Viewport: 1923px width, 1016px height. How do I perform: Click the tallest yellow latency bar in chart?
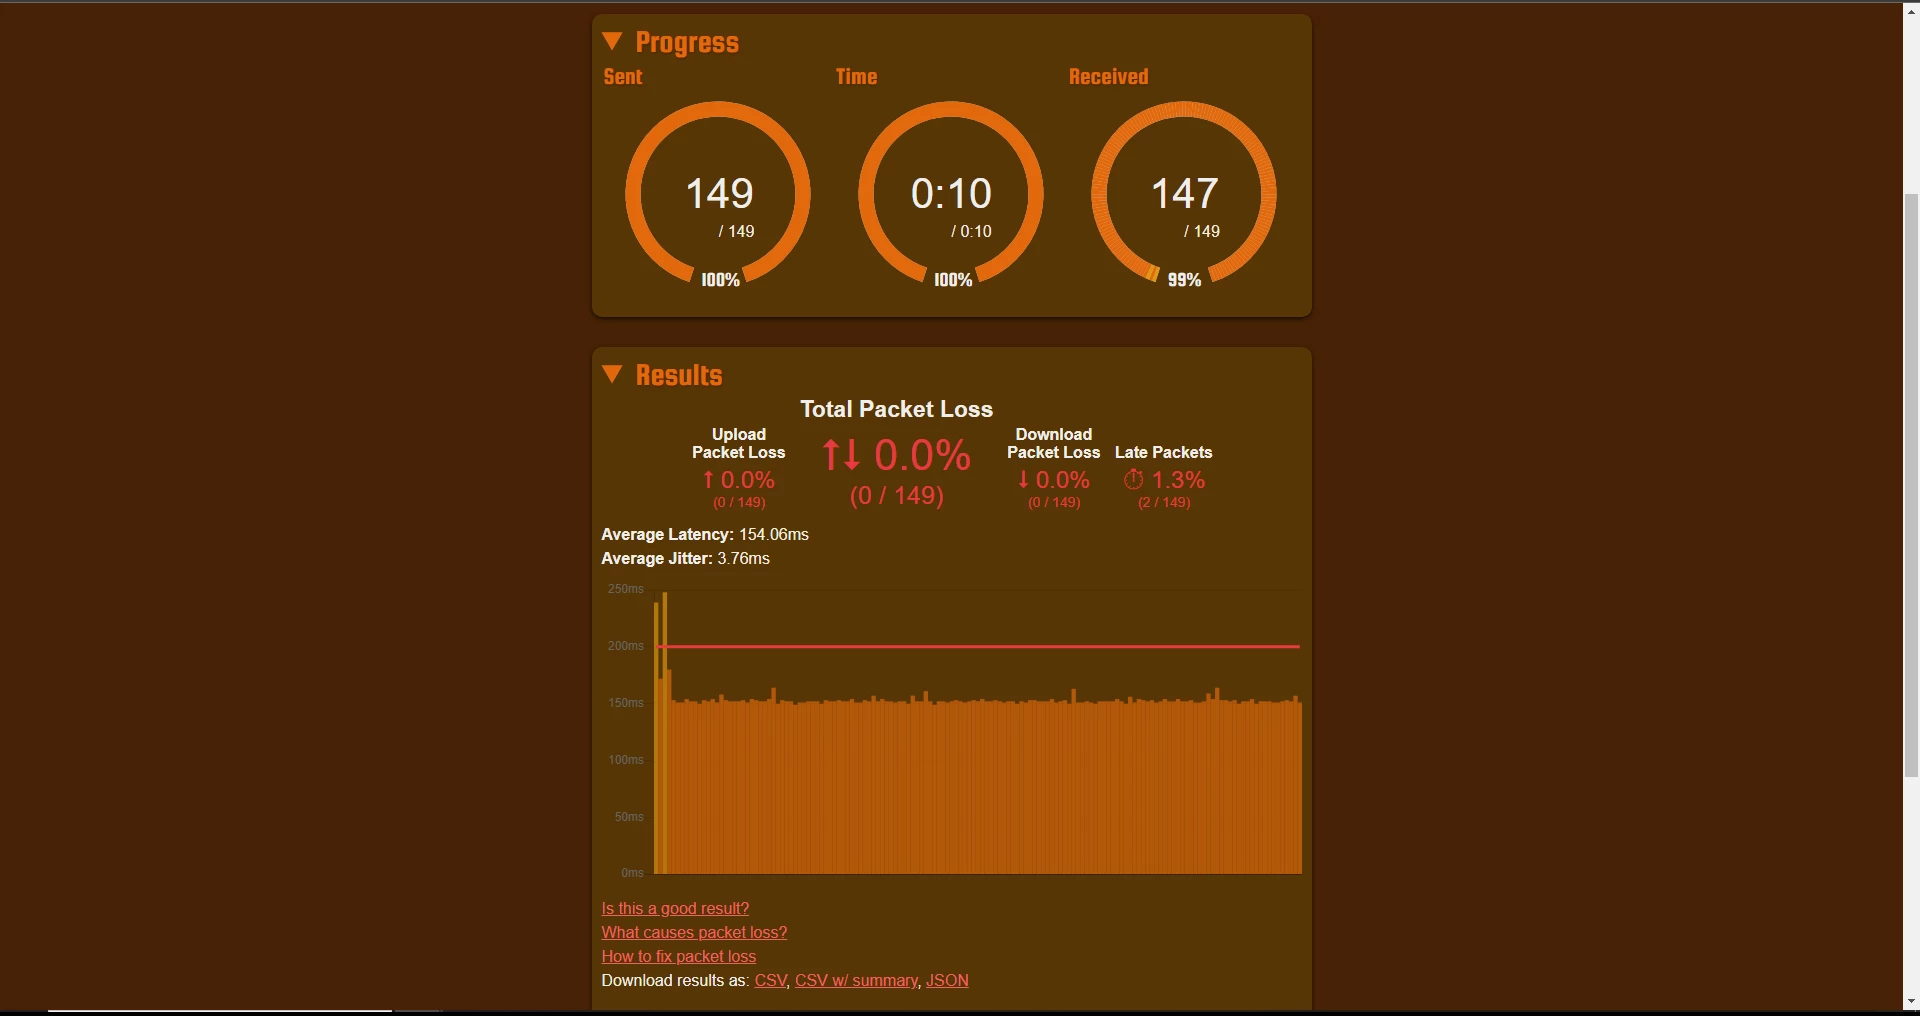pyautogui.click(x=665, y=733)
